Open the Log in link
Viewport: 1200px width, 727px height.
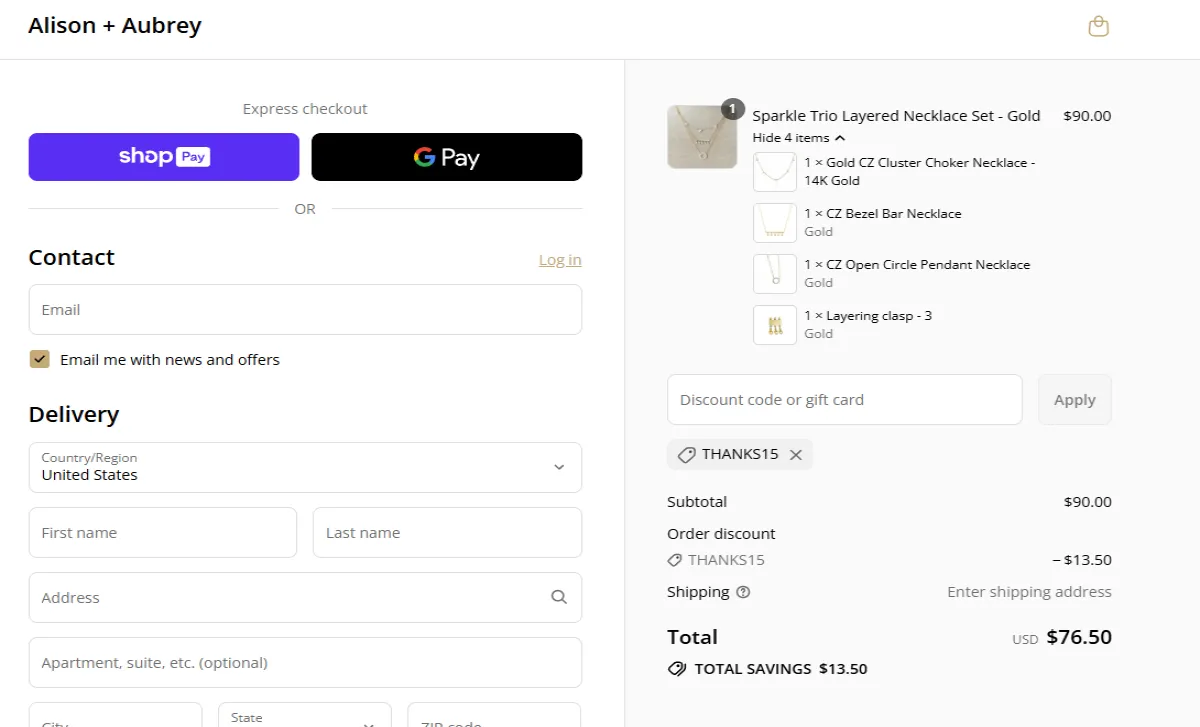click(559, 259)
